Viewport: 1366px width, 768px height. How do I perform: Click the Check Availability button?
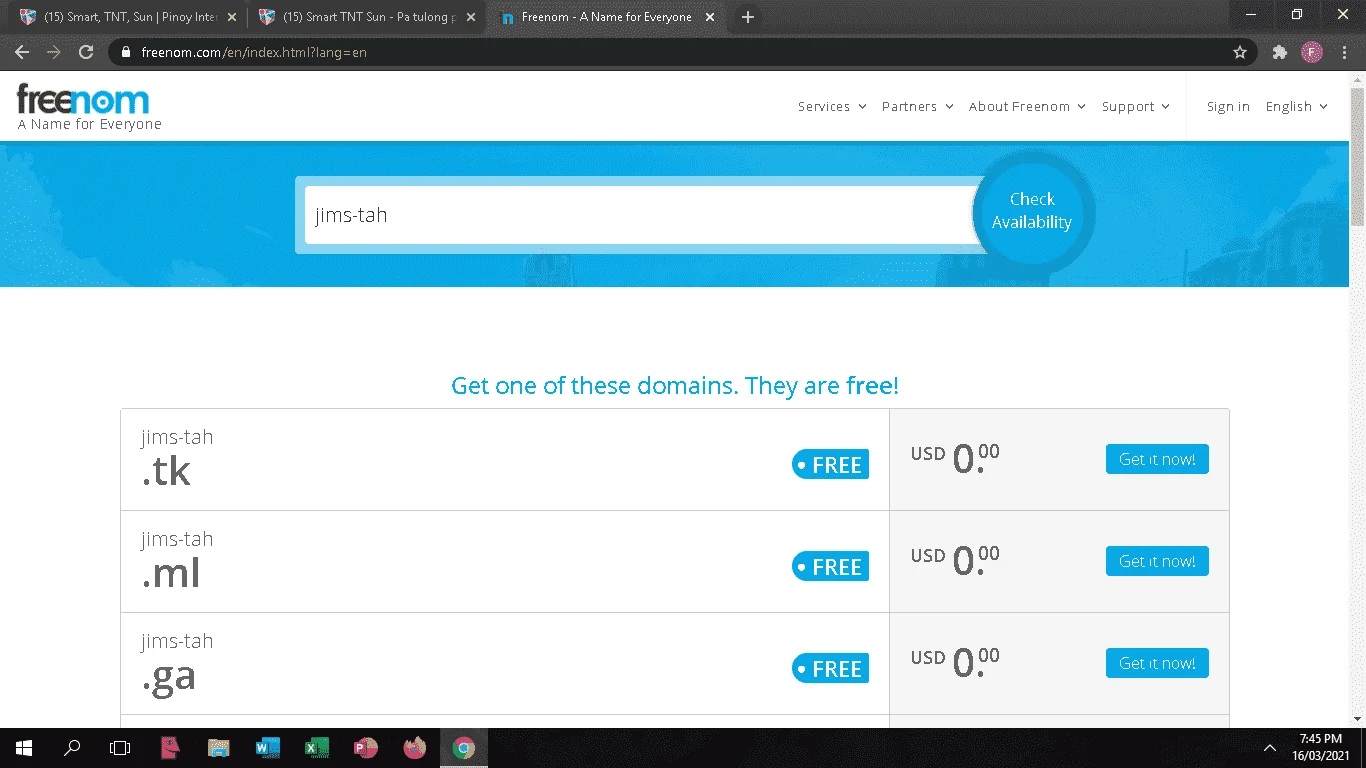pyautogui.click(x=1032, y=211)
